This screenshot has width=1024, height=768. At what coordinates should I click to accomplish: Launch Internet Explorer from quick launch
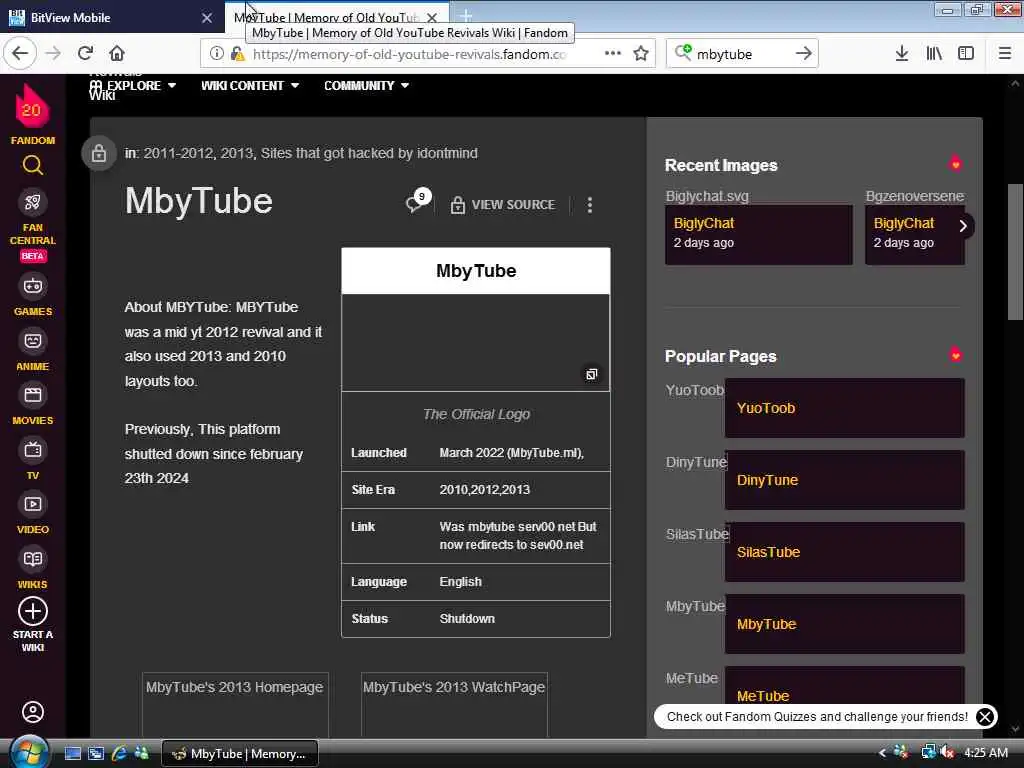tap(120, 754)
